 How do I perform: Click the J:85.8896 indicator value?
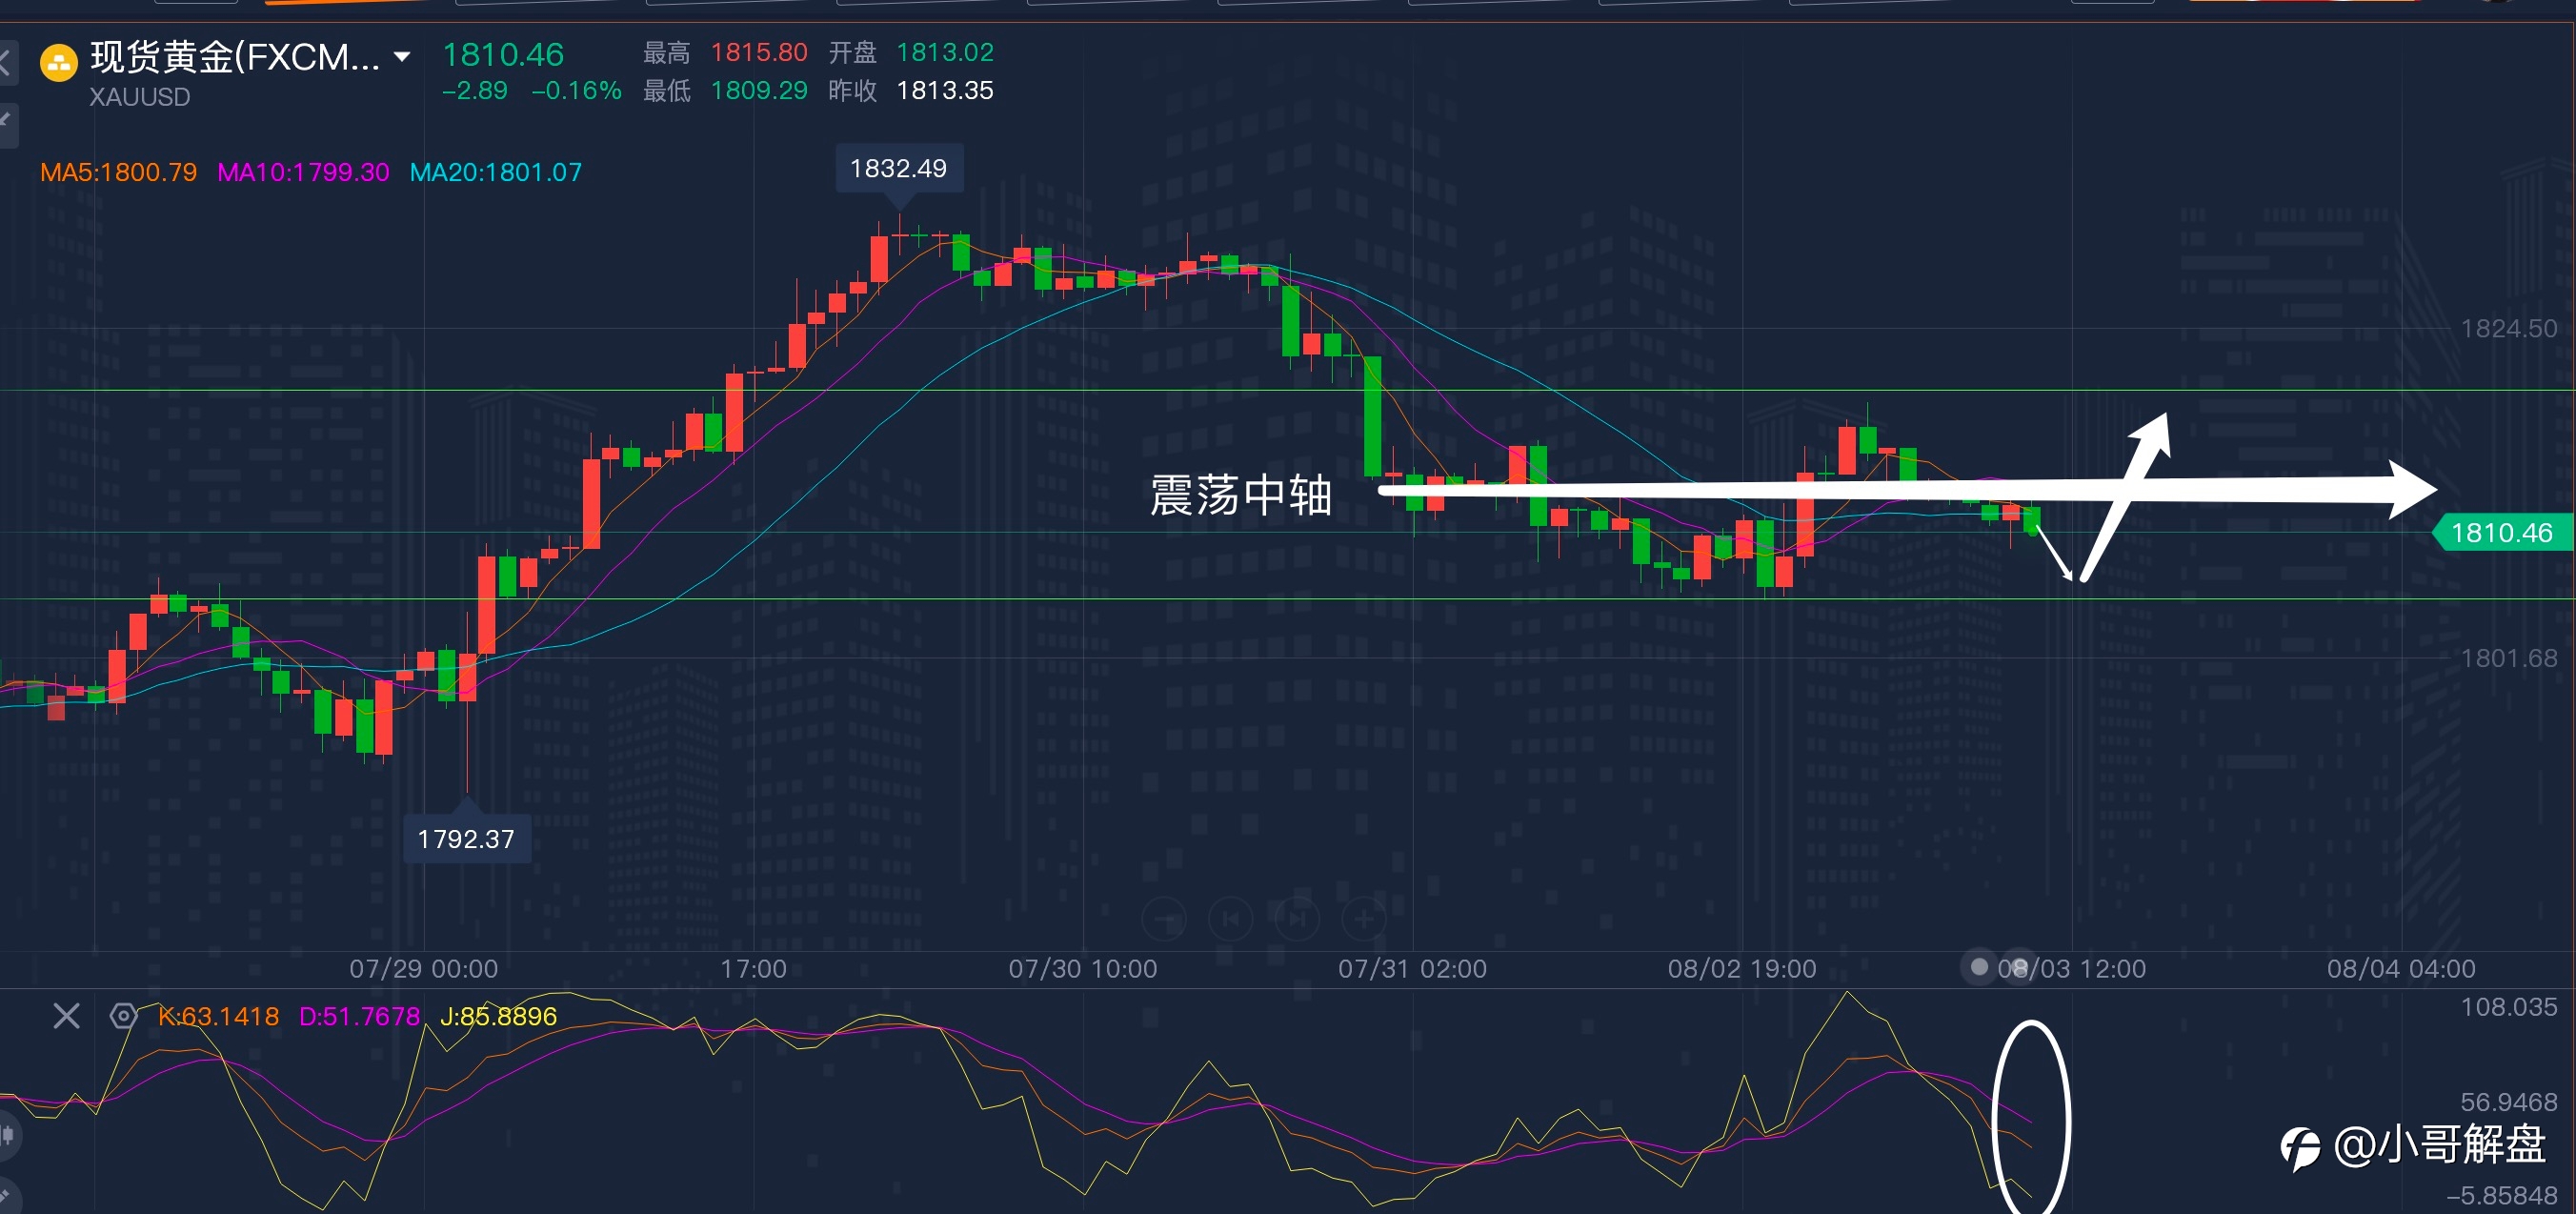[x=498, y=1016]
